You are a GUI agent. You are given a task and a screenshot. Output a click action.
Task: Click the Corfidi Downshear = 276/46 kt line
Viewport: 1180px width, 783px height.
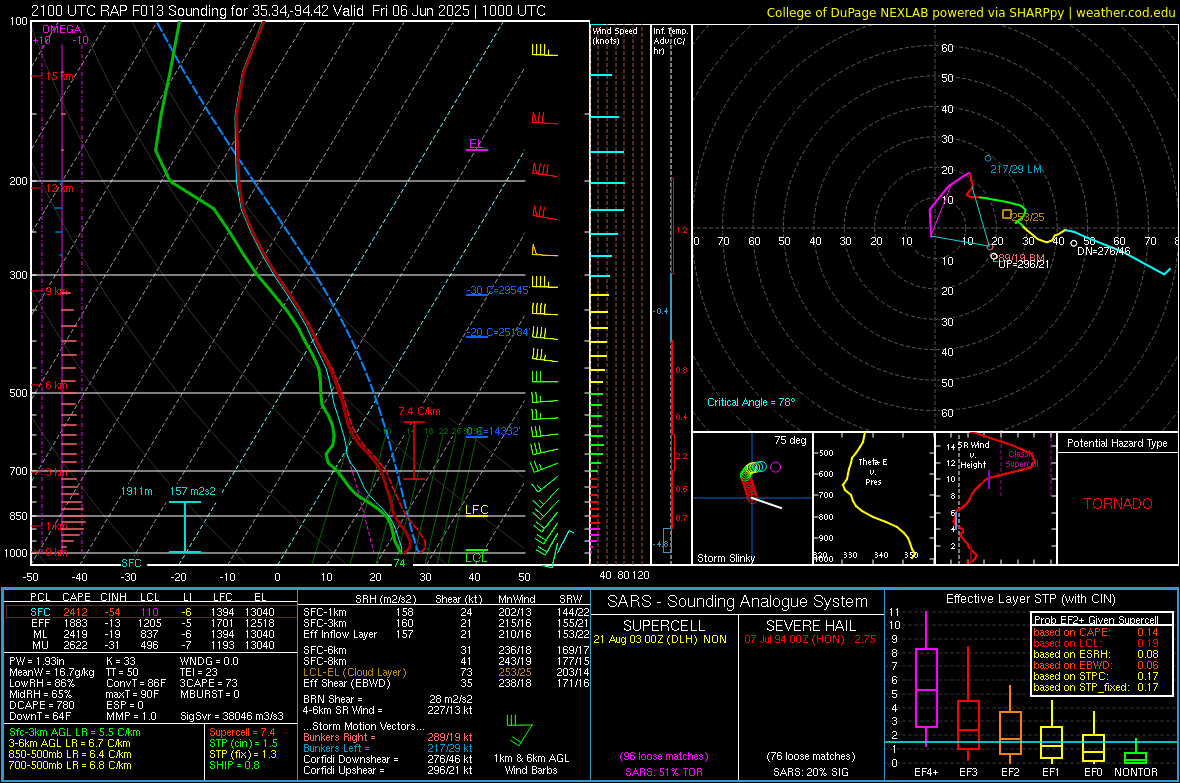coord(388,760)
